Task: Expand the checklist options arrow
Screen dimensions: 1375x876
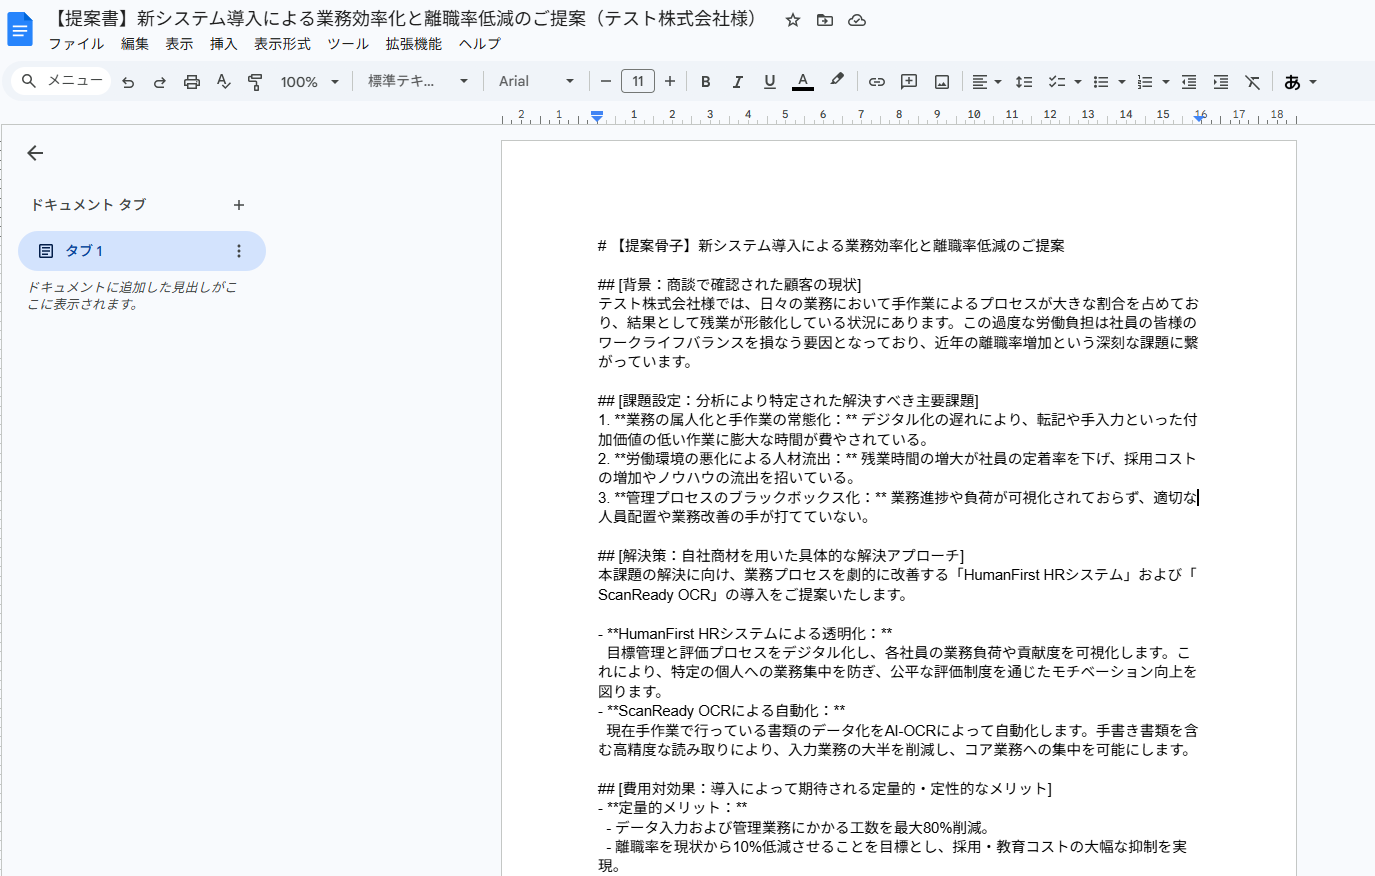Action: point(1077,82)
